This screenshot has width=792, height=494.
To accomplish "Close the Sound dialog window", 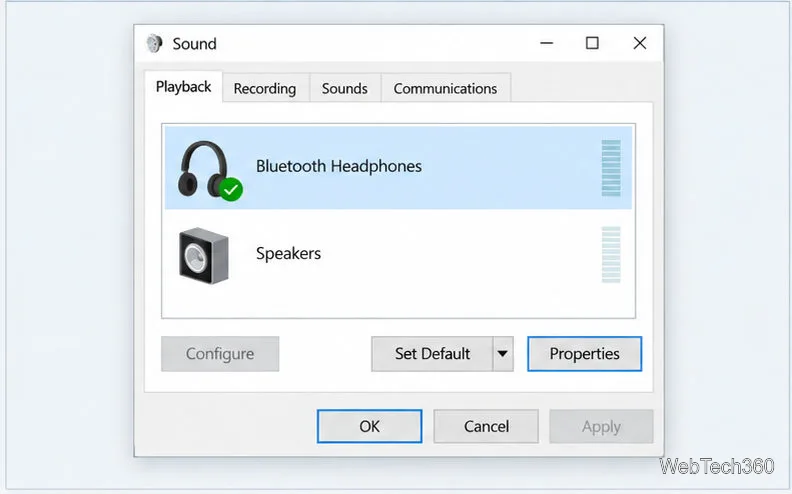I will tap(640, 43).
